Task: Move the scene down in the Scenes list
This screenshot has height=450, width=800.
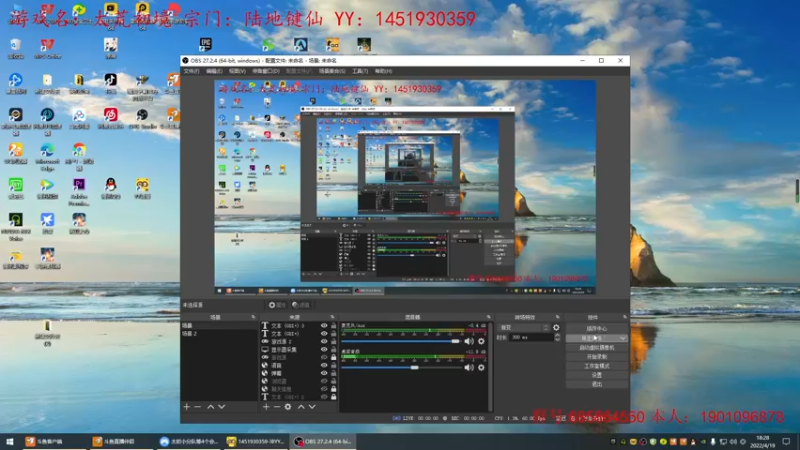Action: point(221,407)
